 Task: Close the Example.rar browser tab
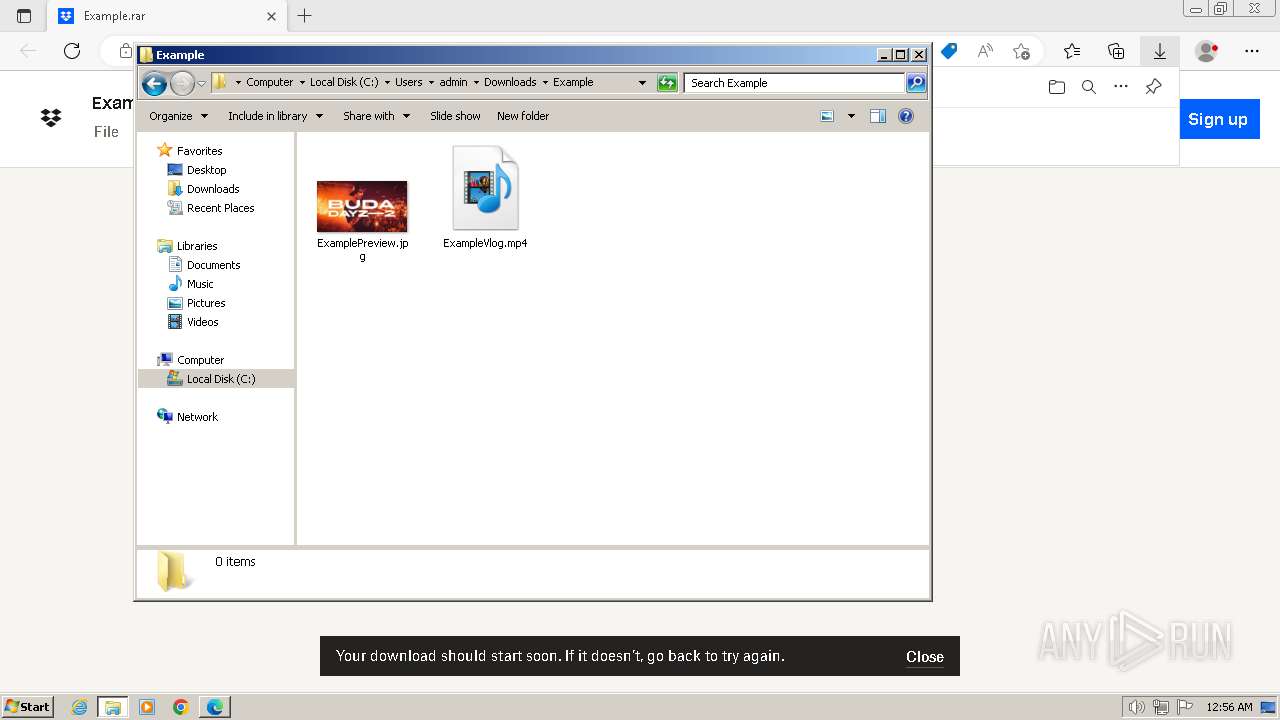coord(271,16)
